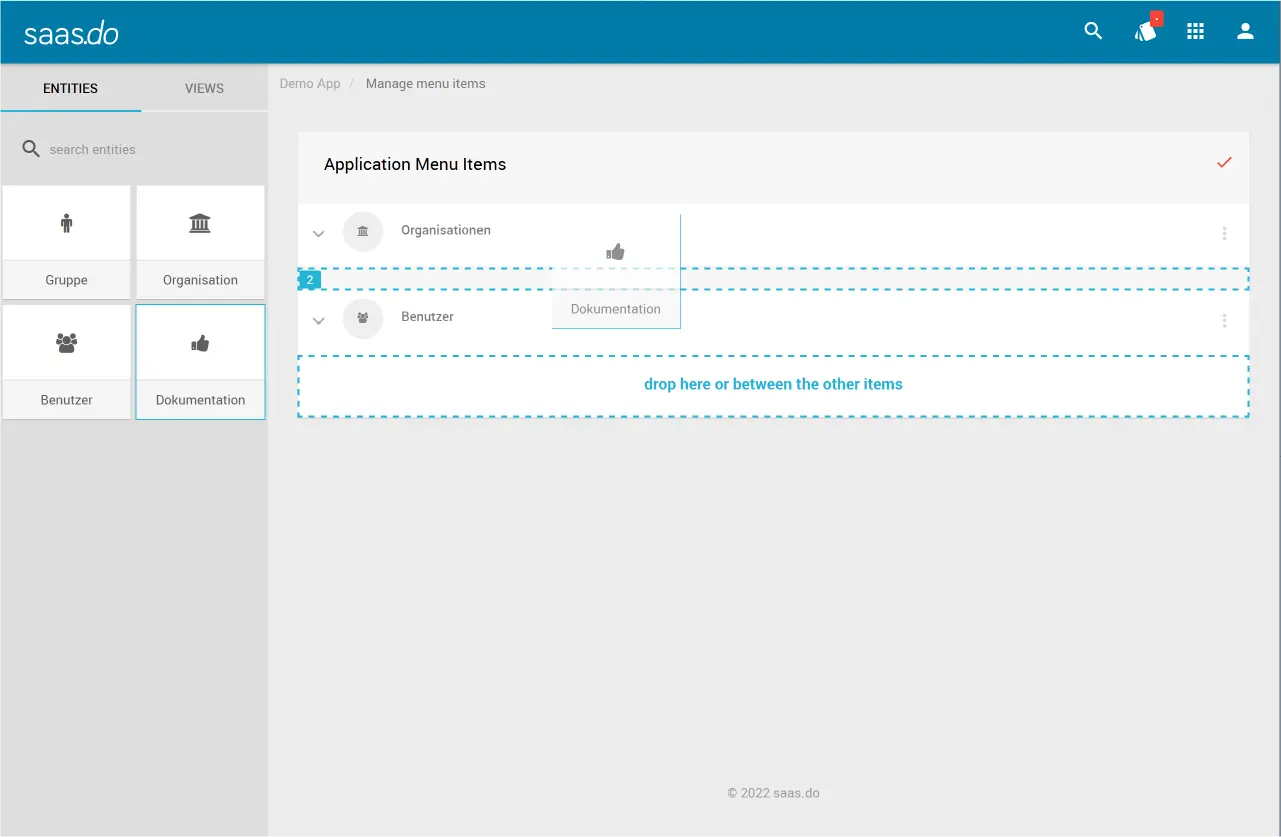Image resolution: width=1281 pixels, height=837 pixels.
Task: Select the Benutzer entity tile in sidebar
Action: [67, 362]
